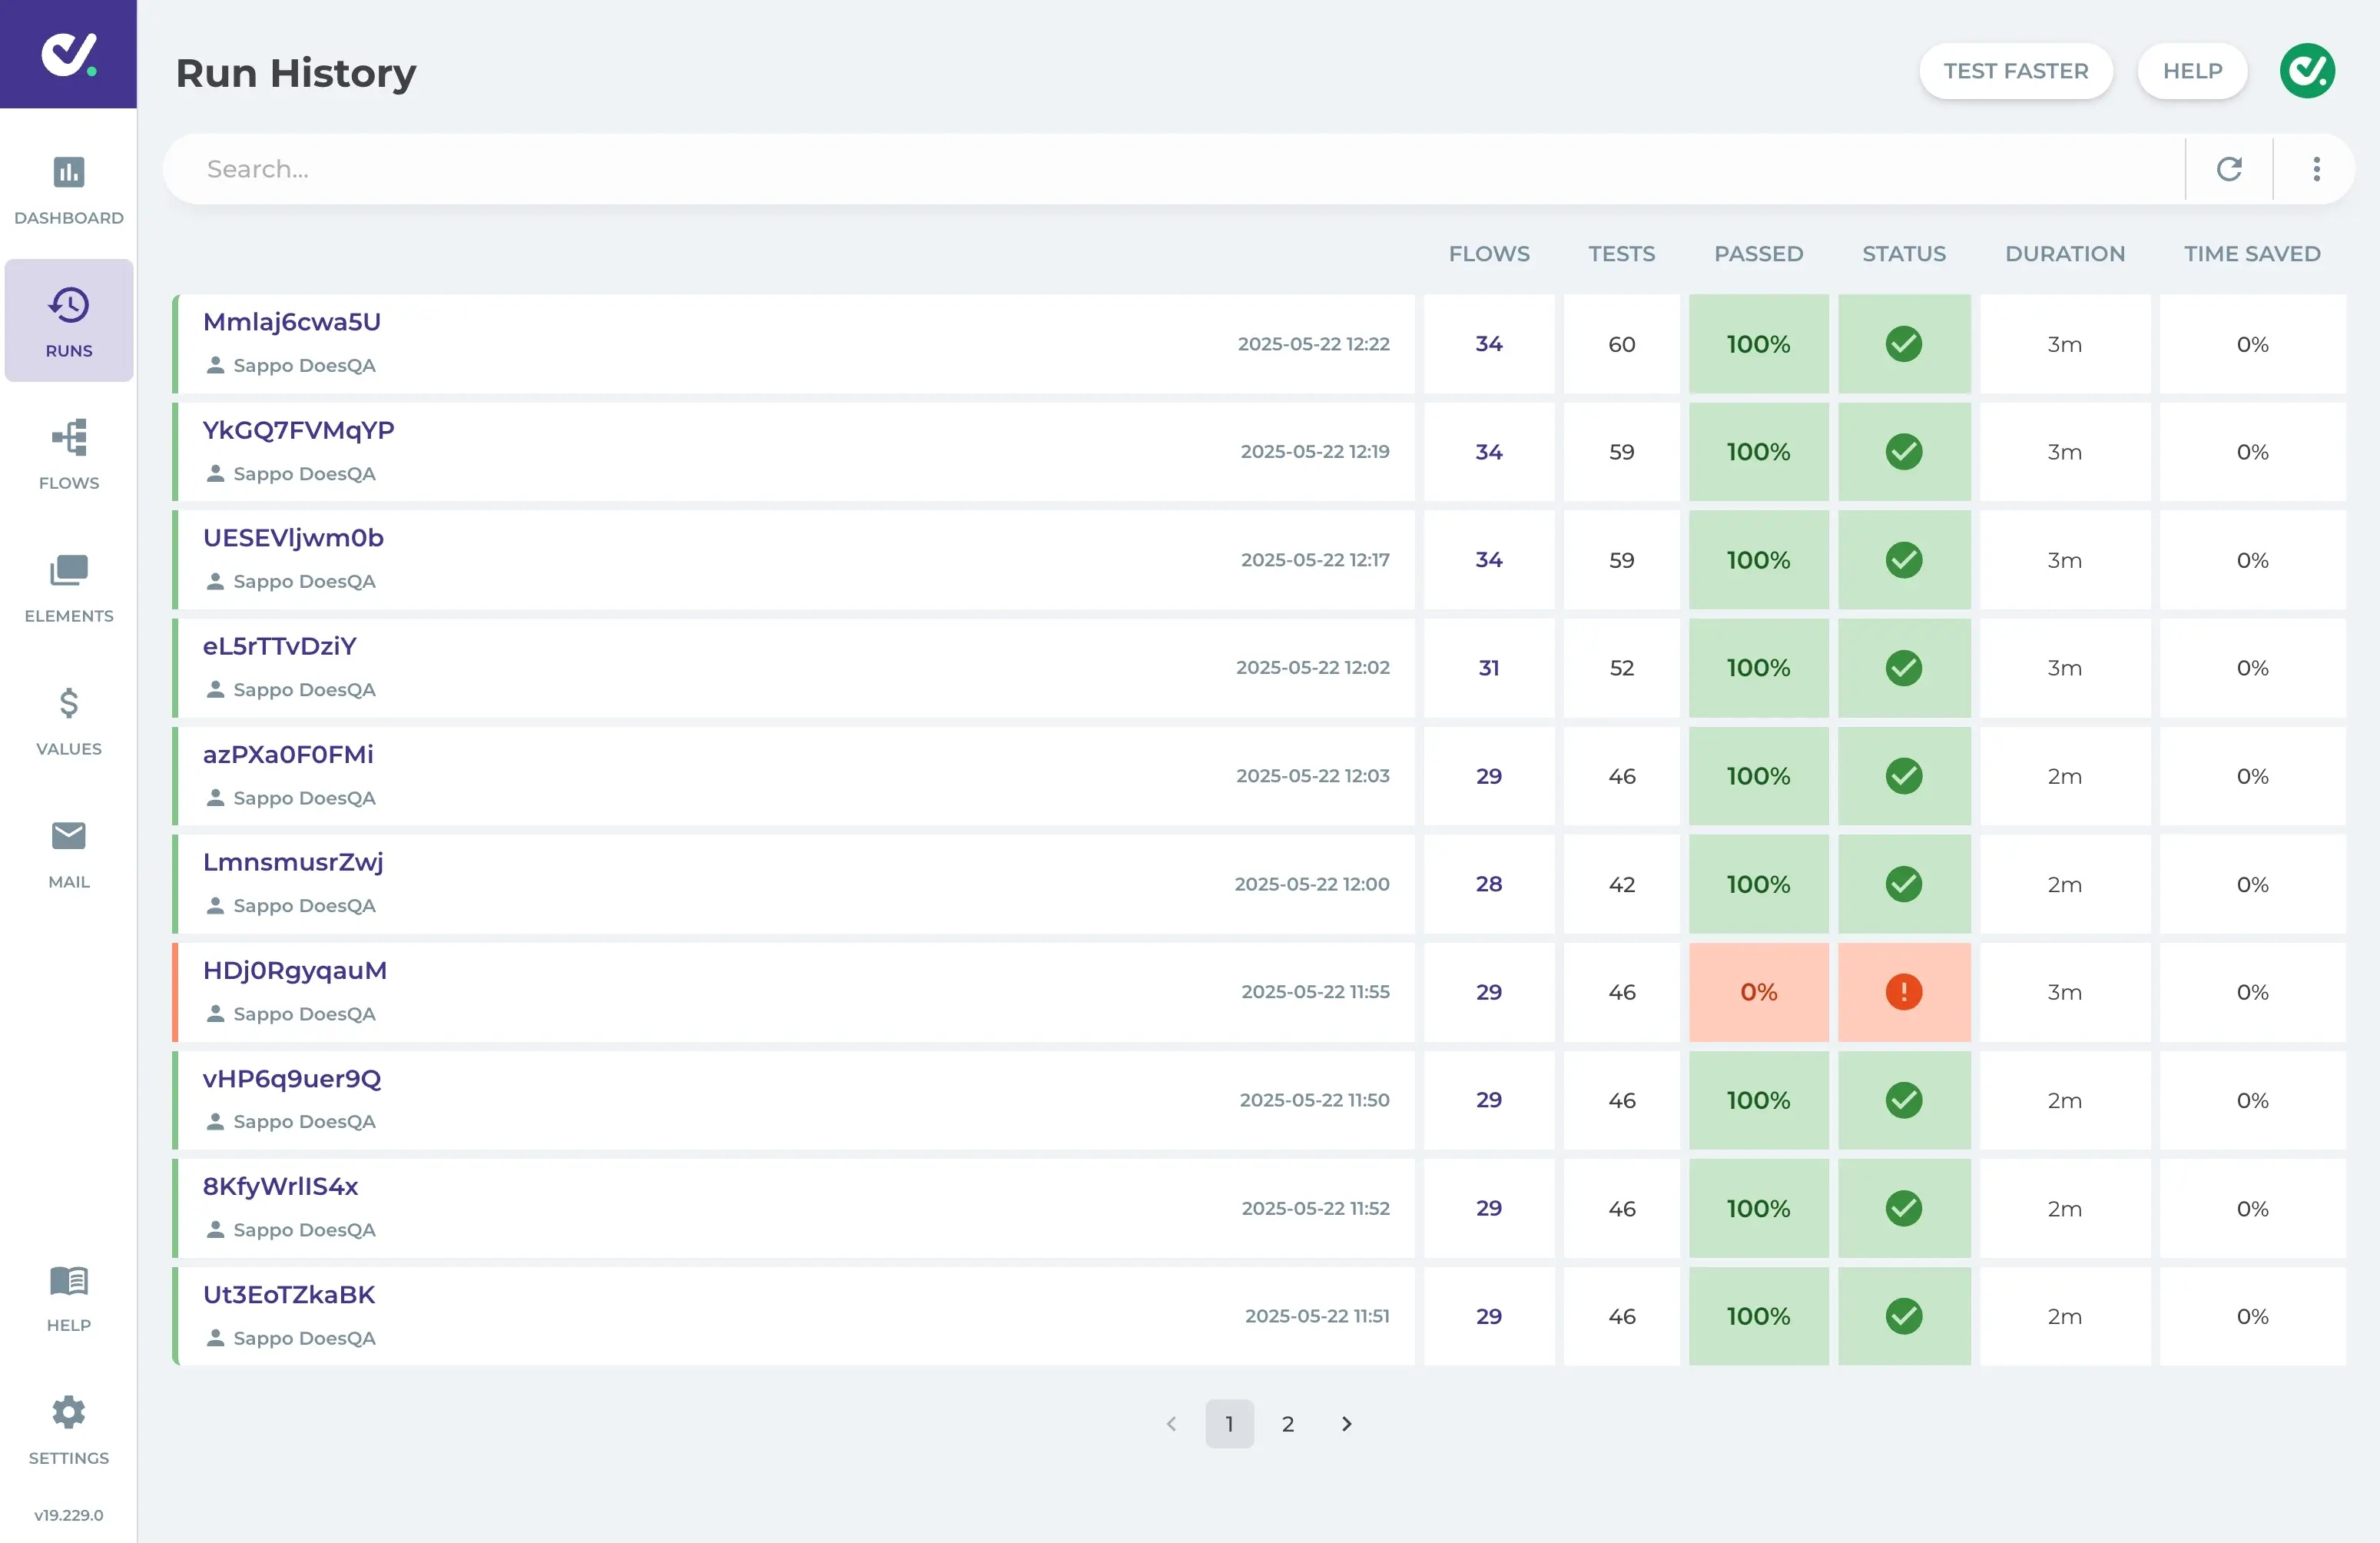Viewport: 2380px width, 1543px height.
Task: Click the user icon beside Sappo DoesQA under Mmlaj6cwa5U
Action: click(215, 365)
